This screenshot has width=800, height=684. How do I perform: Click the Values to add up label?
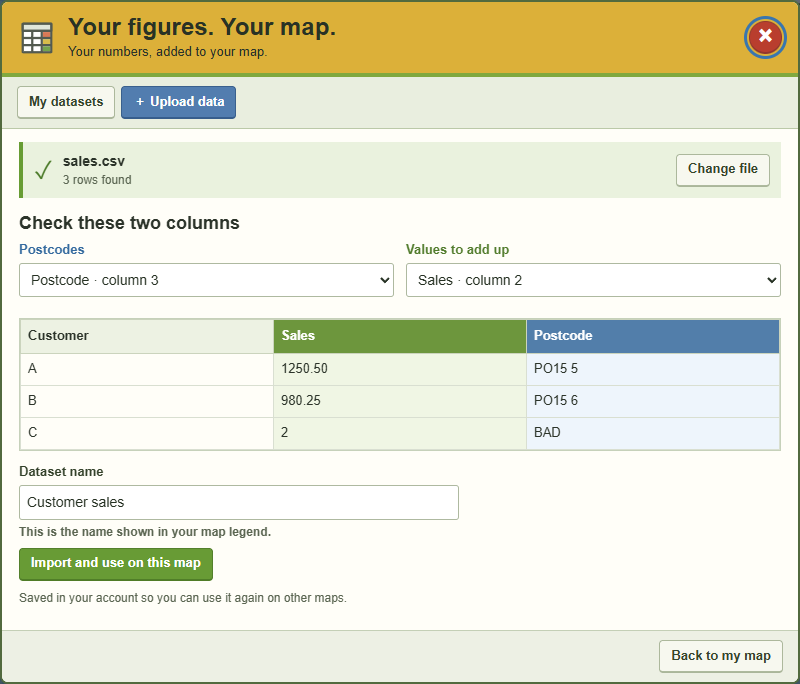click(457, 250)
